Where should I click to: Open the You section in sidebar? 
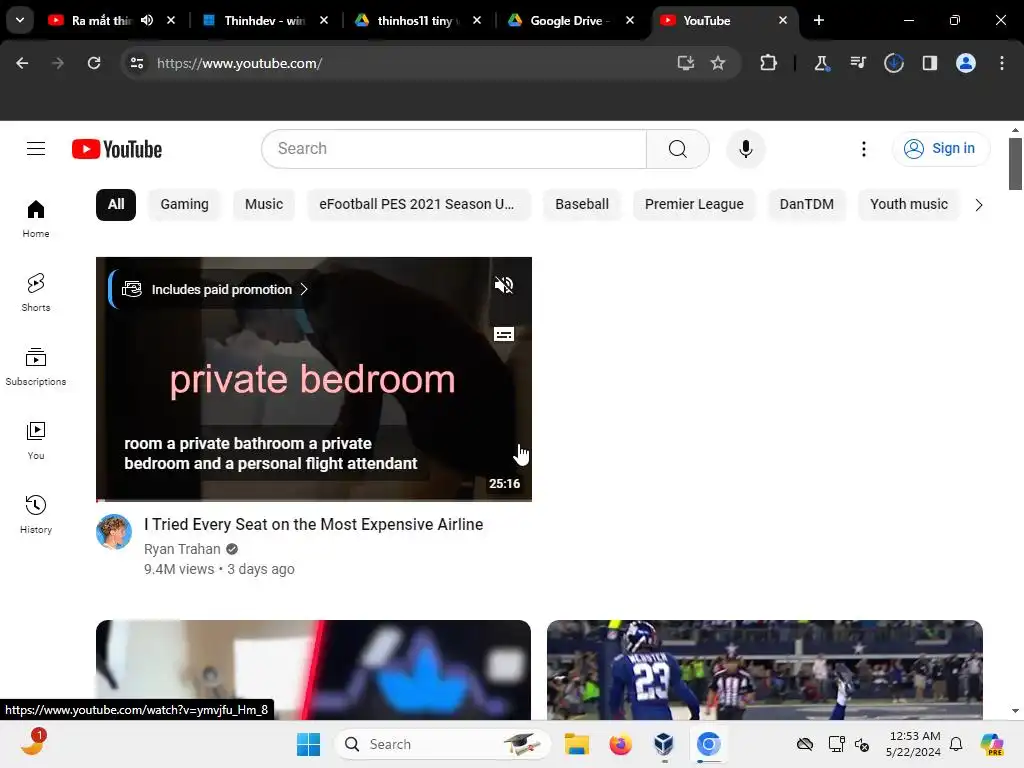[36, 441]
